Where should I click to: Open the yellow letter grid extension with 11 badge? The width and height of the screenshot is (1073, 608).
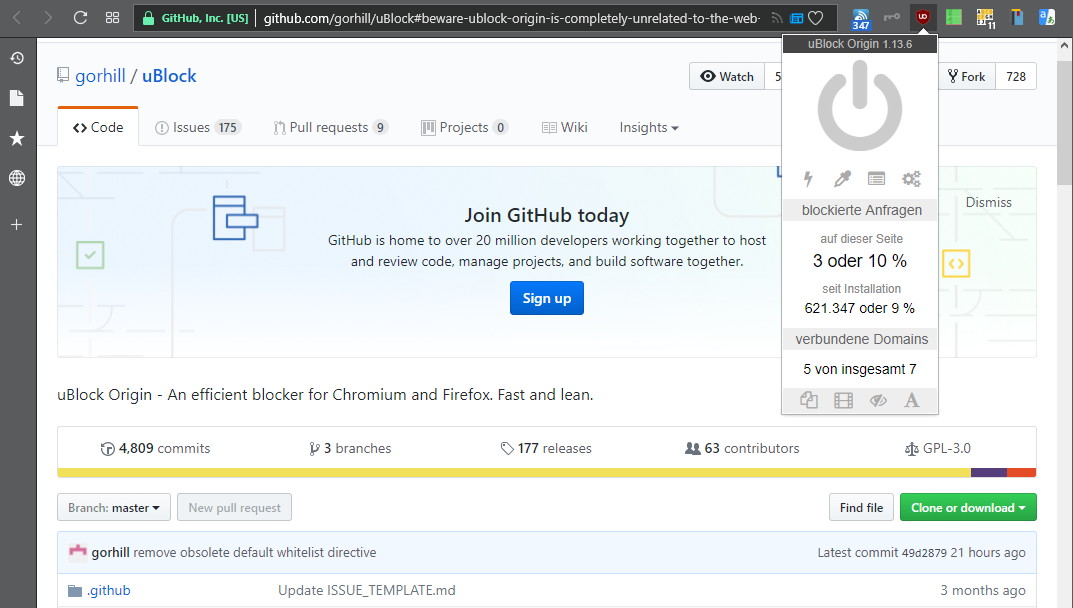(x=985, y=18)
